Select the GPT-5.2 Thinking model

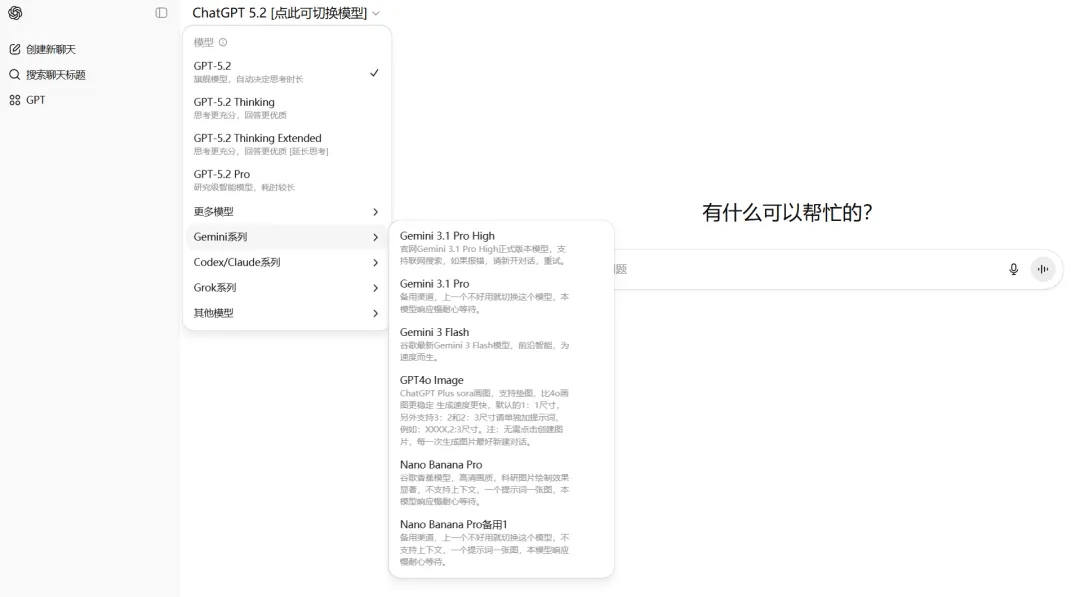point(287,108)
